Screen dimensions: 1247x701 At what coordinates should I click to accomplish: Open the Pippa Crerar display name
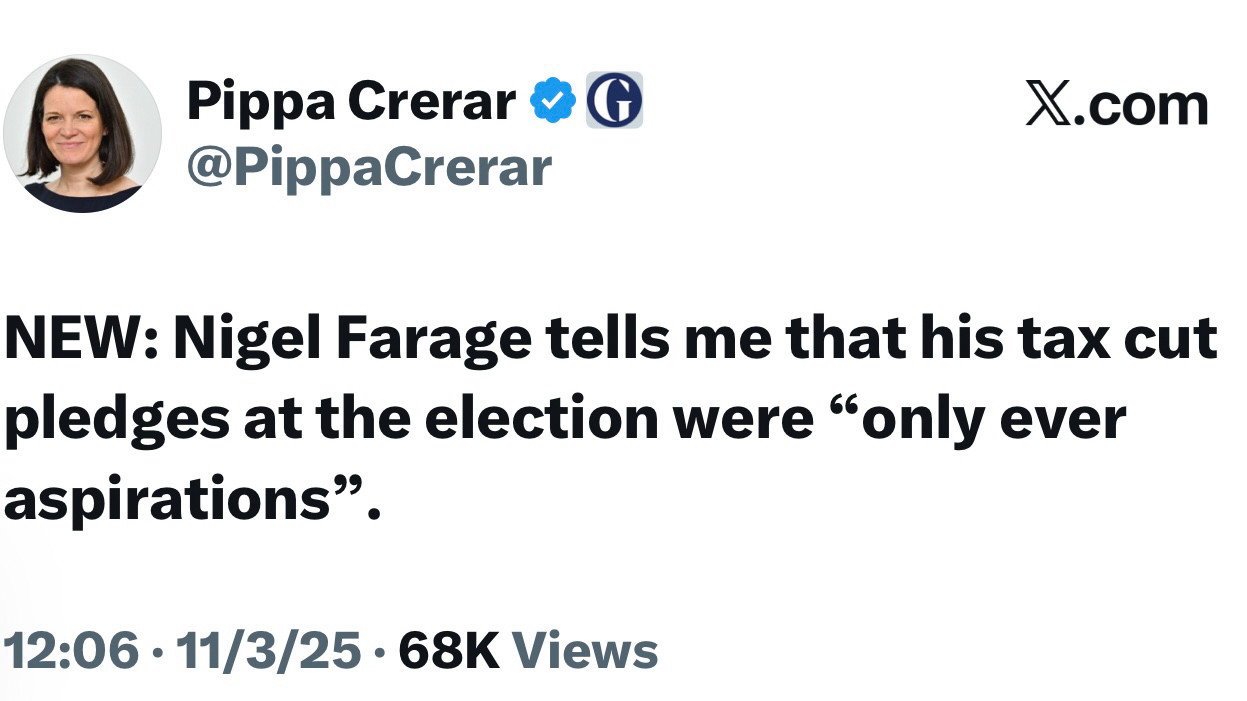pos(351,101)
